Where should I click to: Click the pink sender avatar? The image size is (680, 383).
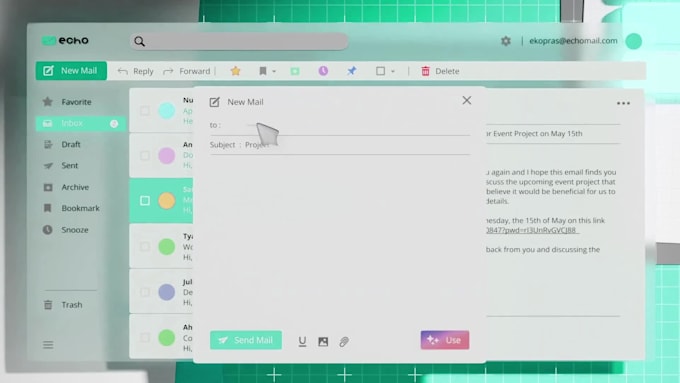167,156
